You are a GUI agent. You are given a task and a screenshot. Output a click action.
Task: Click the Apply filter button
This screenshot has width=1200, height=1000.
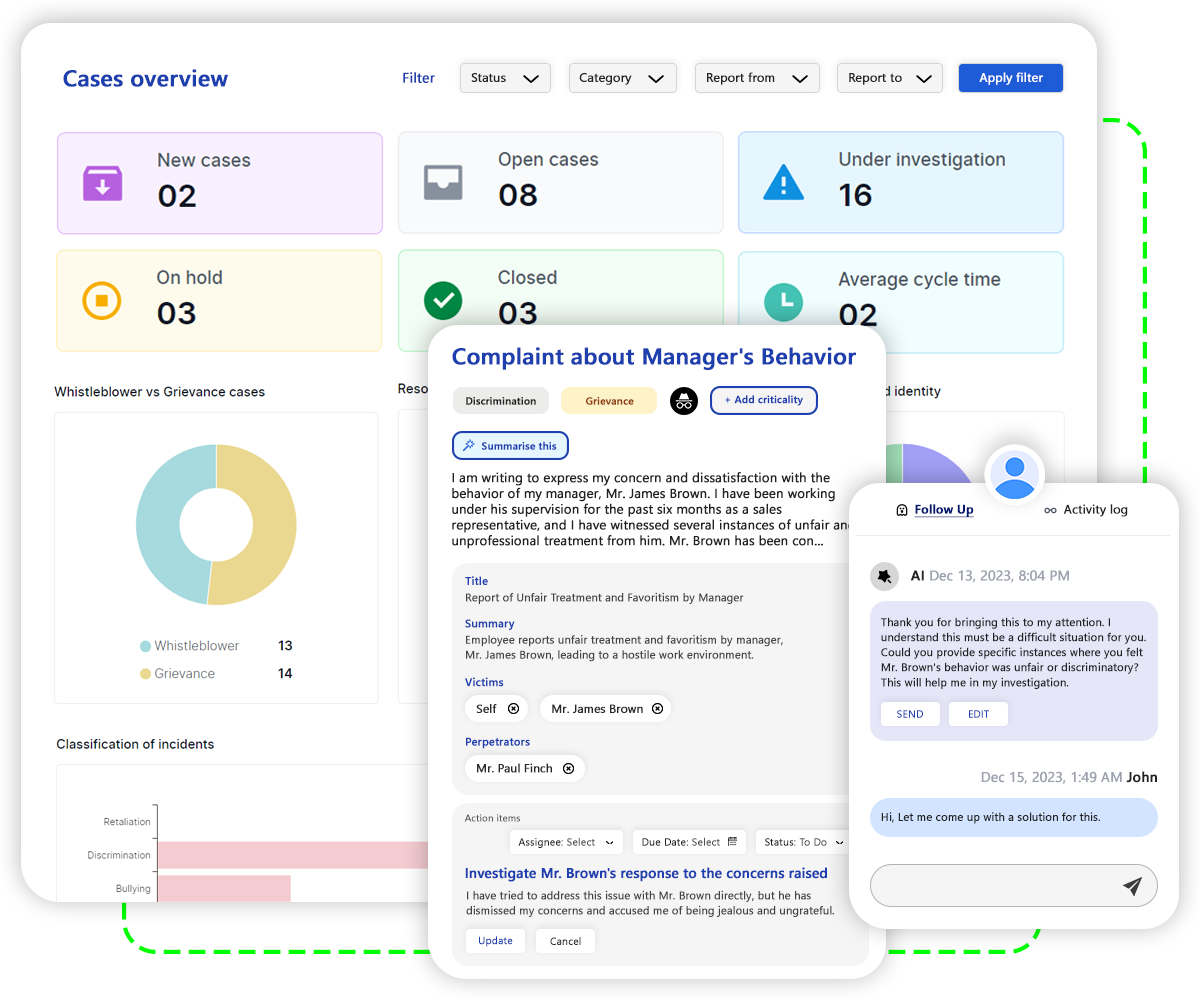pos(1010,78)
